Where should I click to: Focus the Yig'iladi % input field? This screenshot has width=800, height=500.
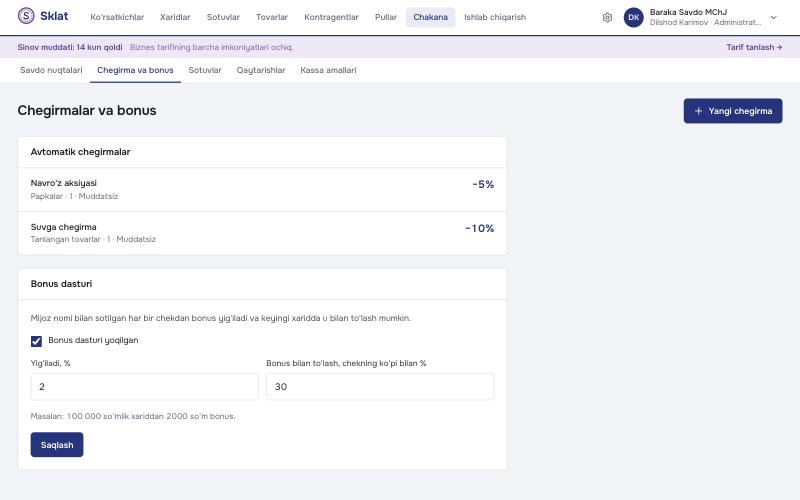pos(144,387)
